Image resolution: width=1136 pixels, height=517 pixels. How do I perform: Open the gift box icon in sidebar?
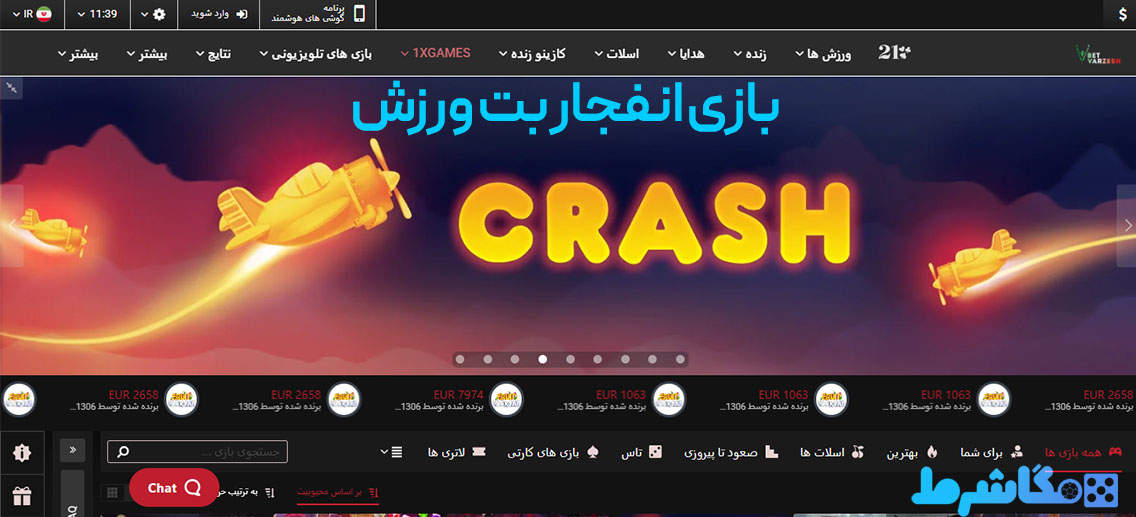(x=22, y=497)
